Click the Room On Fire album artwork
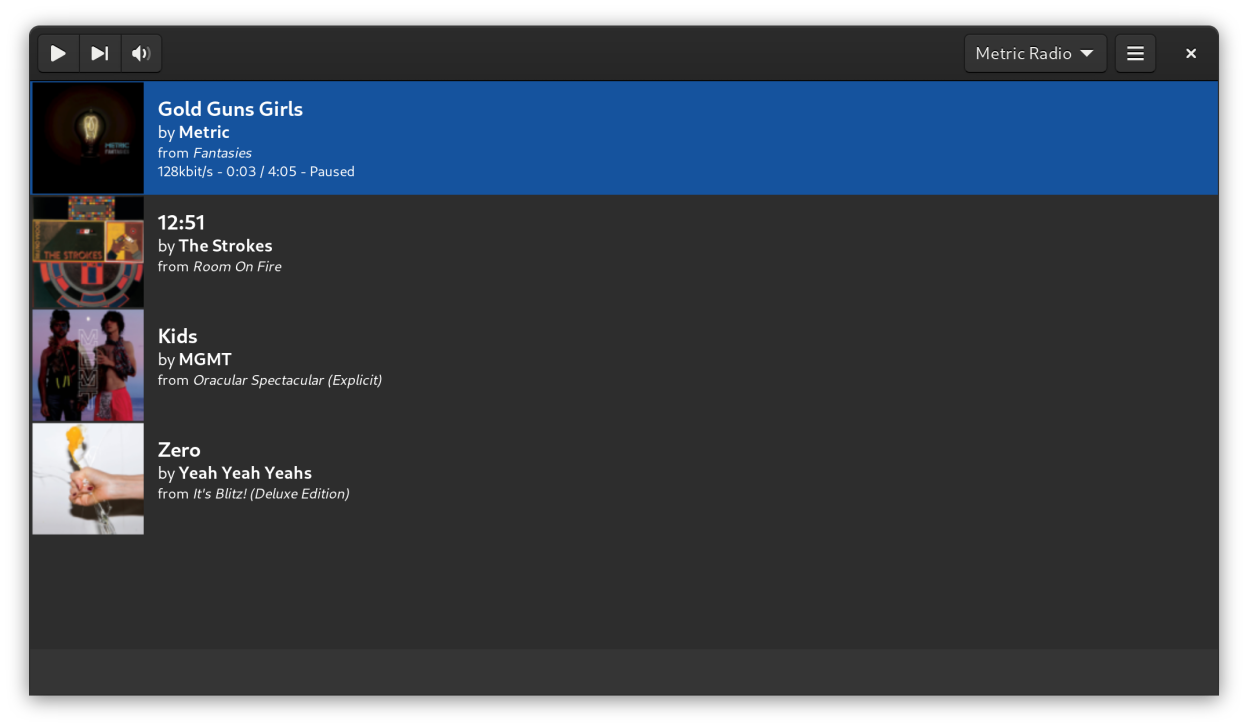 coord(88,252)
